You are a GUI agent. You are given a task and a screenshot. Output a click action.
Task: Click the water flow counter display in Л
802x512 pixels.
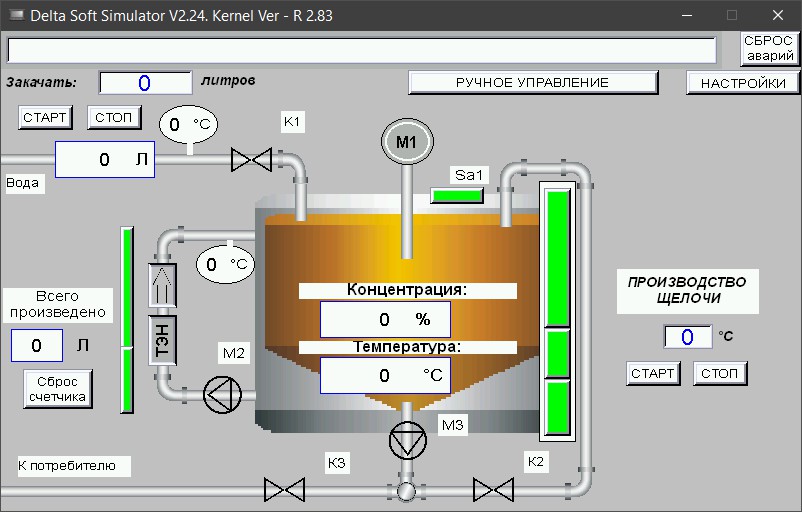click(x=105, y=160)
